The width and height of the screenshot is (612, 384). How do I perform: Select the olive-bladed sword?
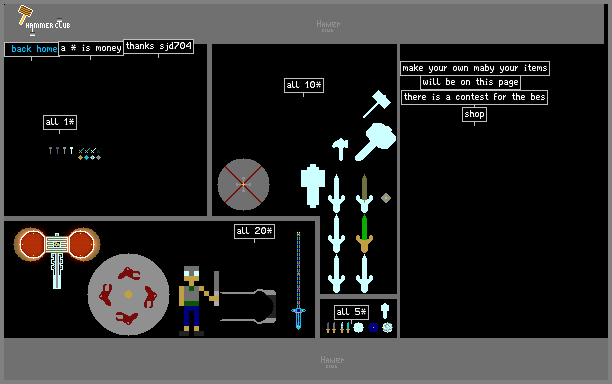(364, 193)
